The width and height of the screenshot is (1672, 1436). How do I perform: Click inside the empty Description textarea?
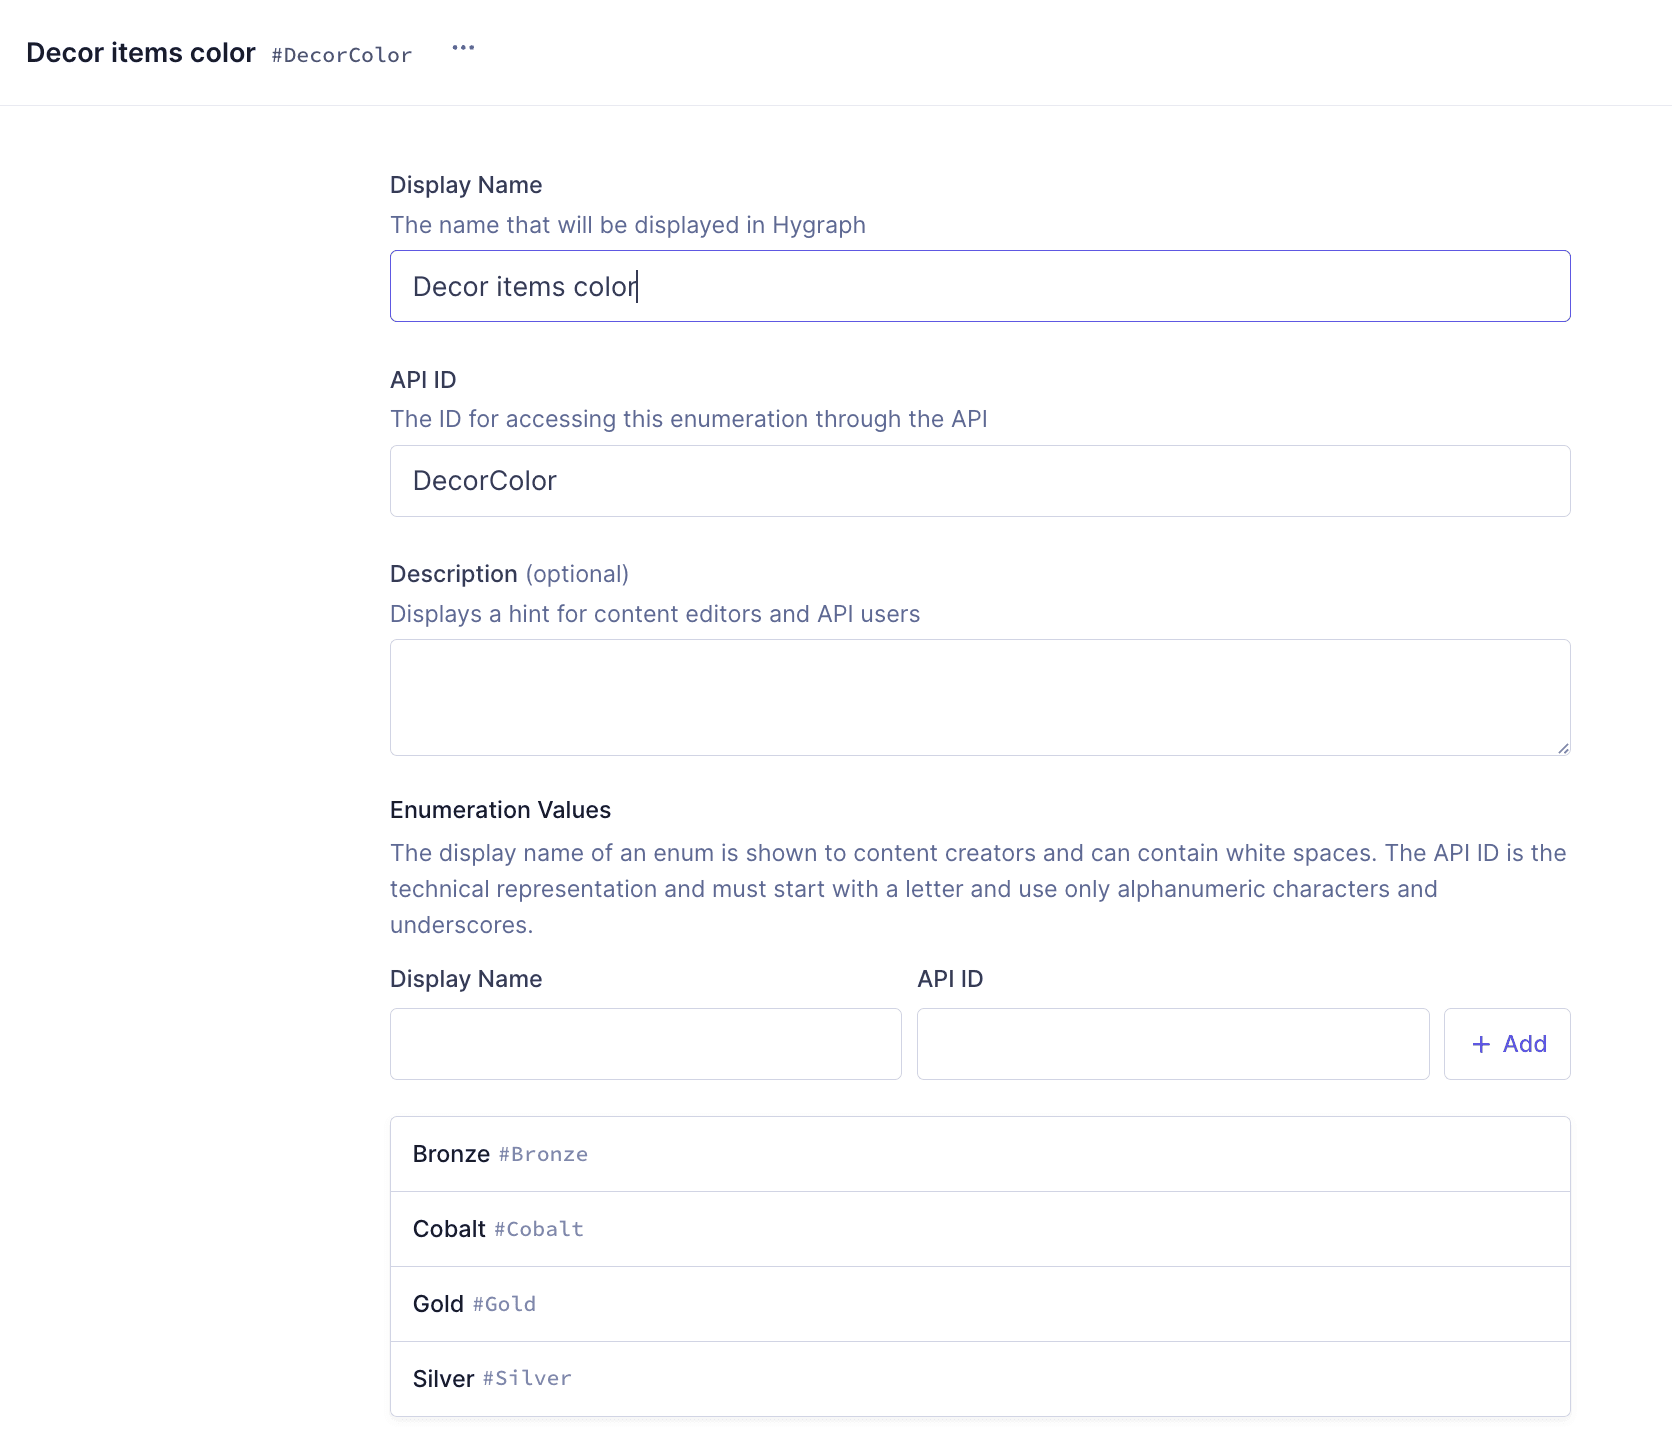(979, 697)
